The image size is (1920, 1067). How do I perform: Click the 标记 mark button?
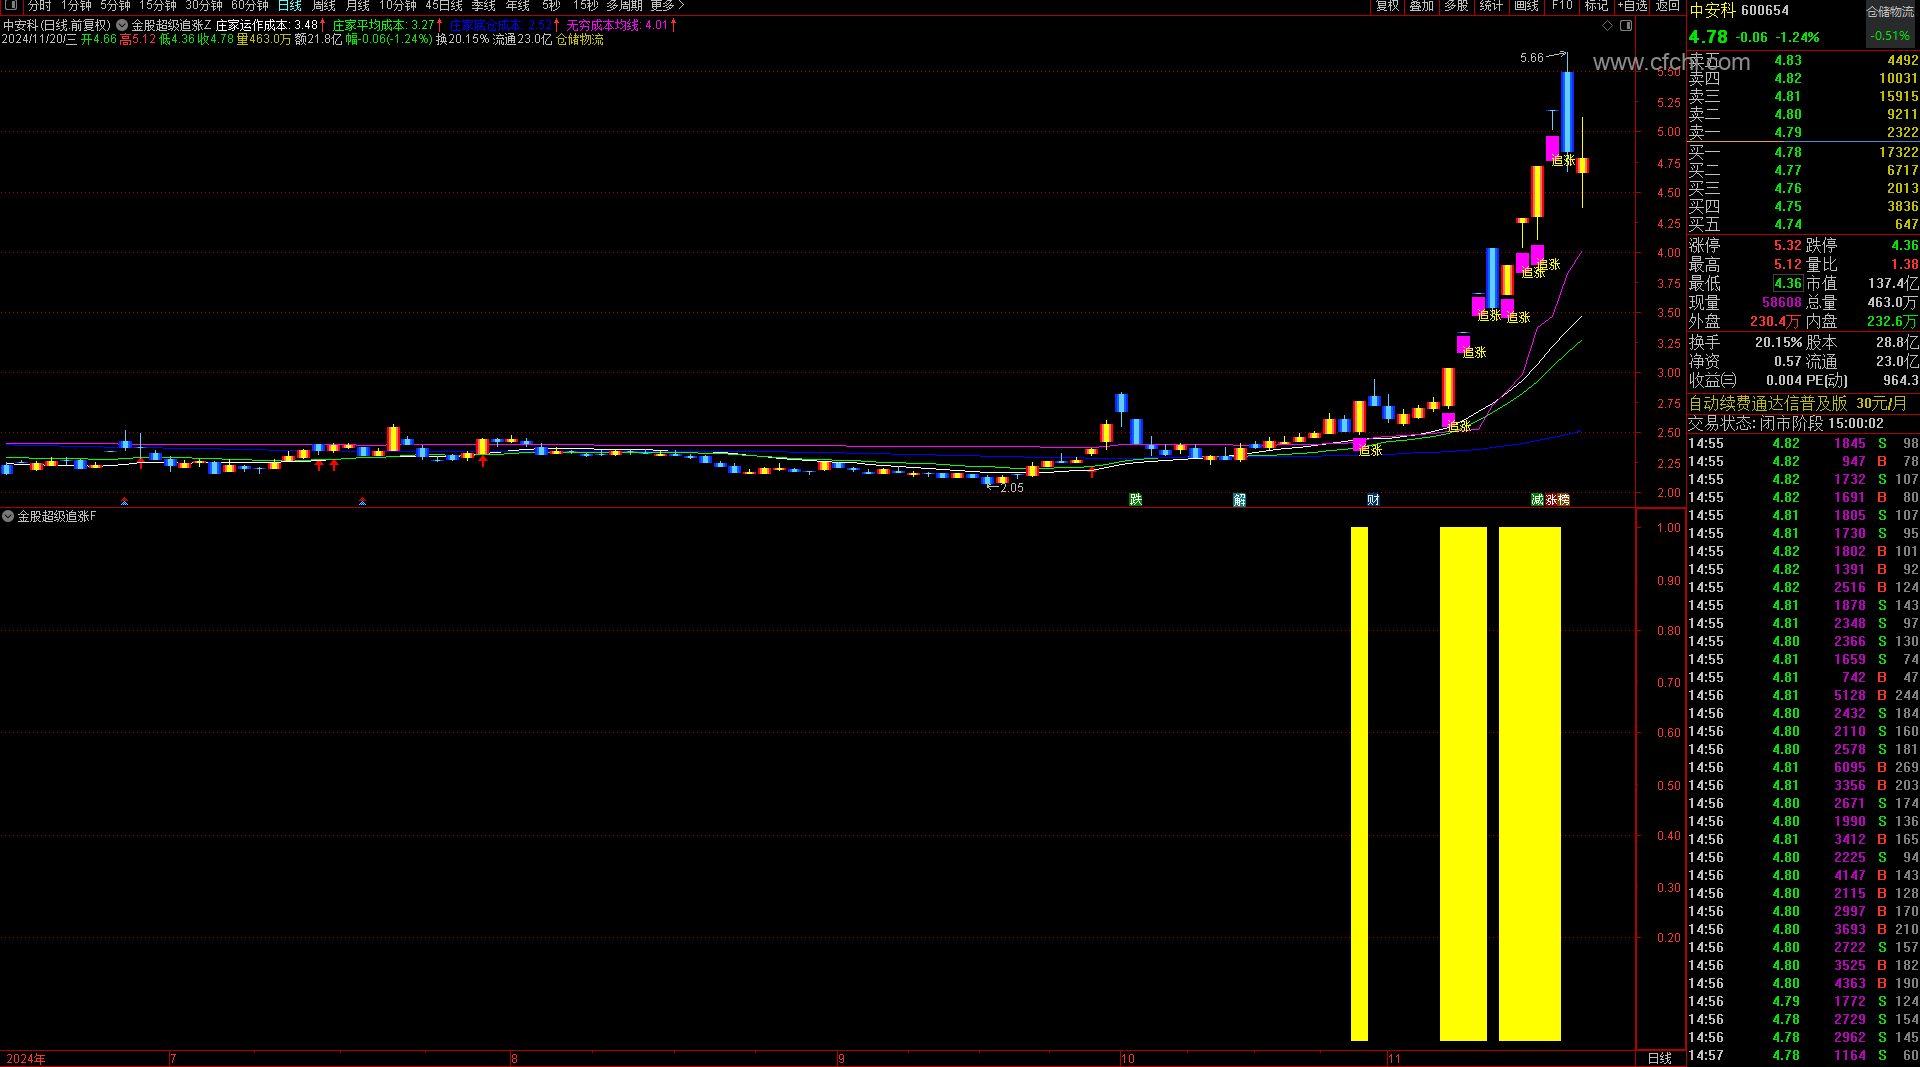[1596, 6]
